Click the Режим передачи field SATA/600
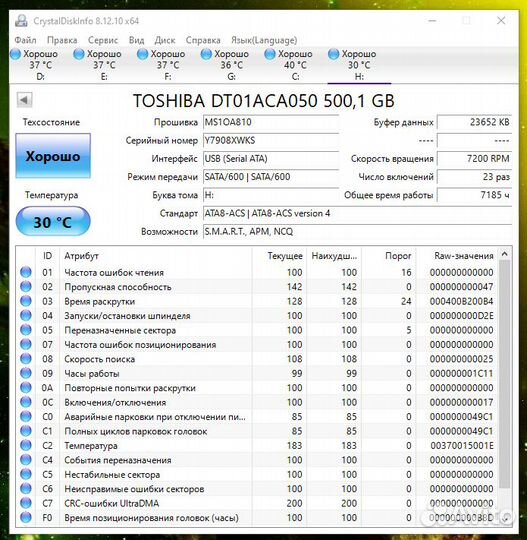The image size is (527, 540). point(271,177)
